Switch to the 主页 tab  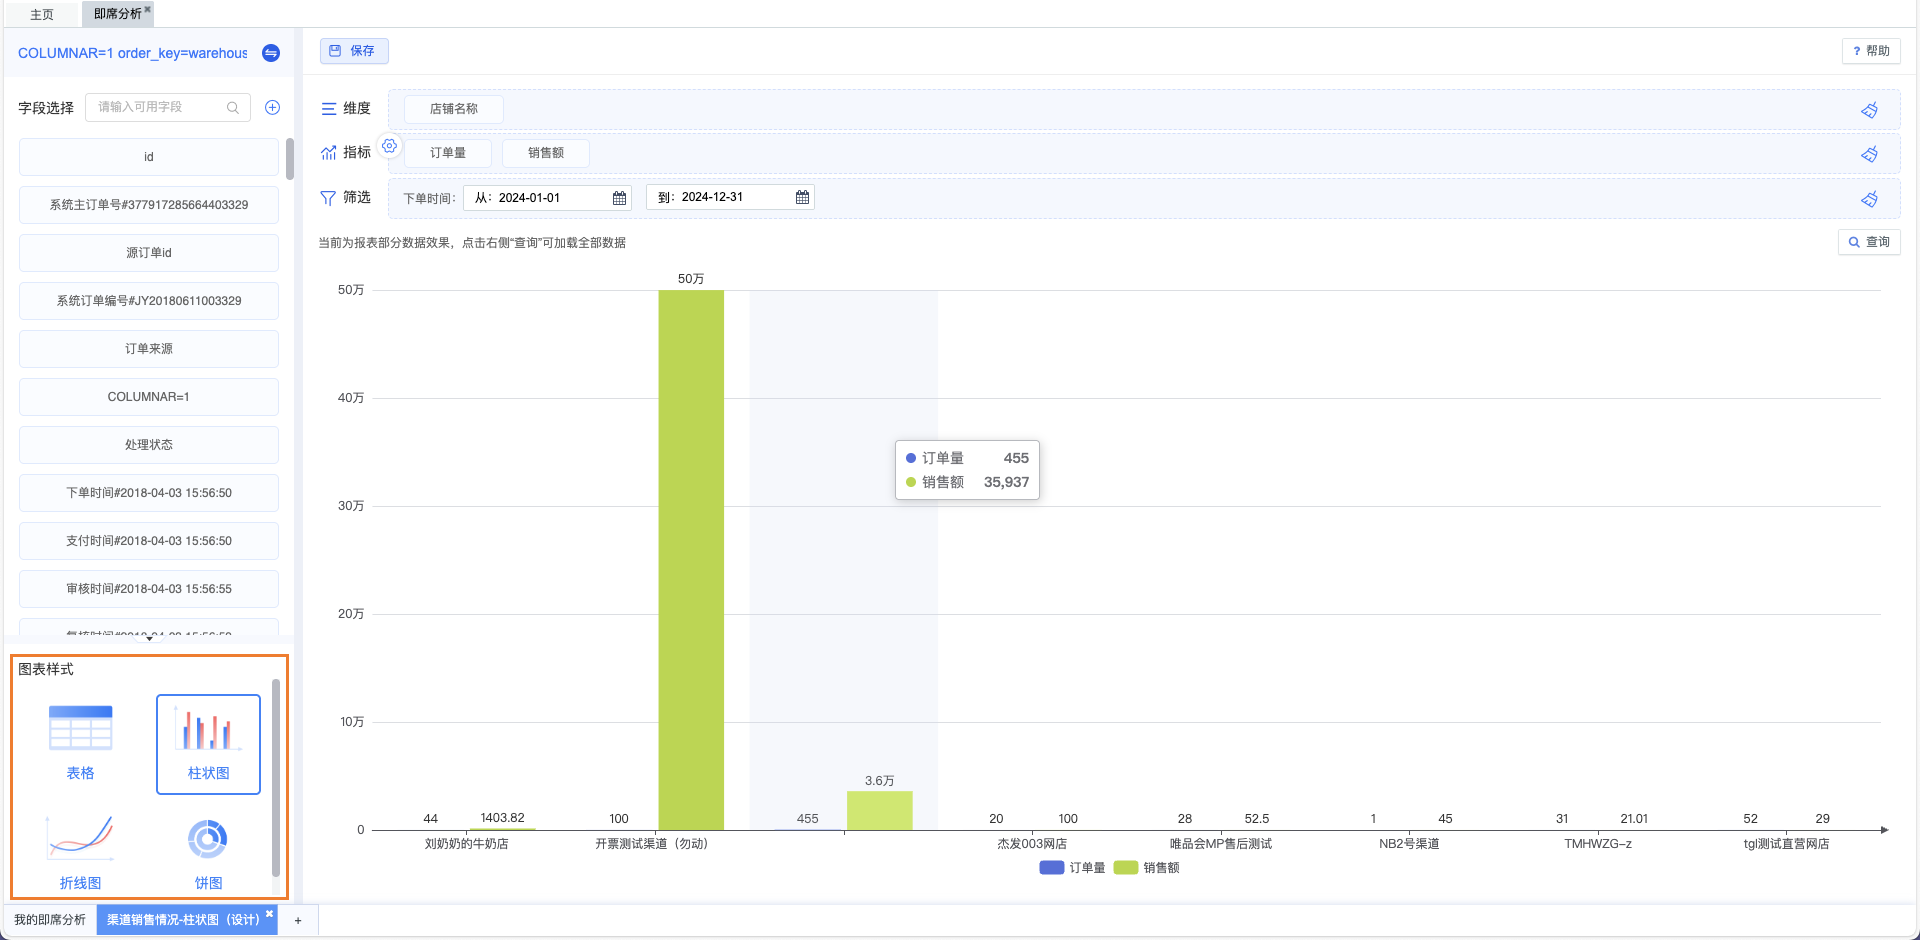42,14
